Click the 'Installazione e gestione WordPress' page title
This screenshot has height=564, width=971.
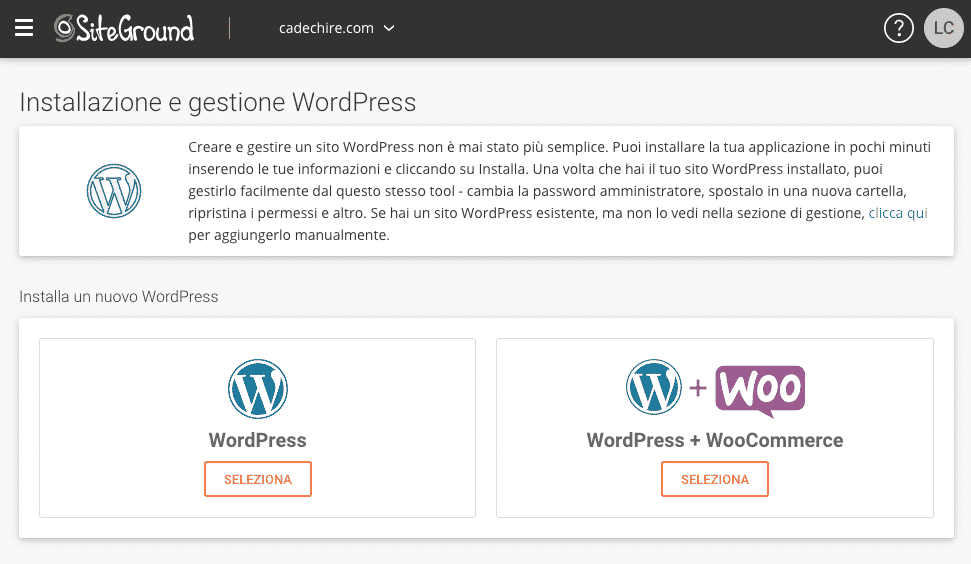coord(217,102)
